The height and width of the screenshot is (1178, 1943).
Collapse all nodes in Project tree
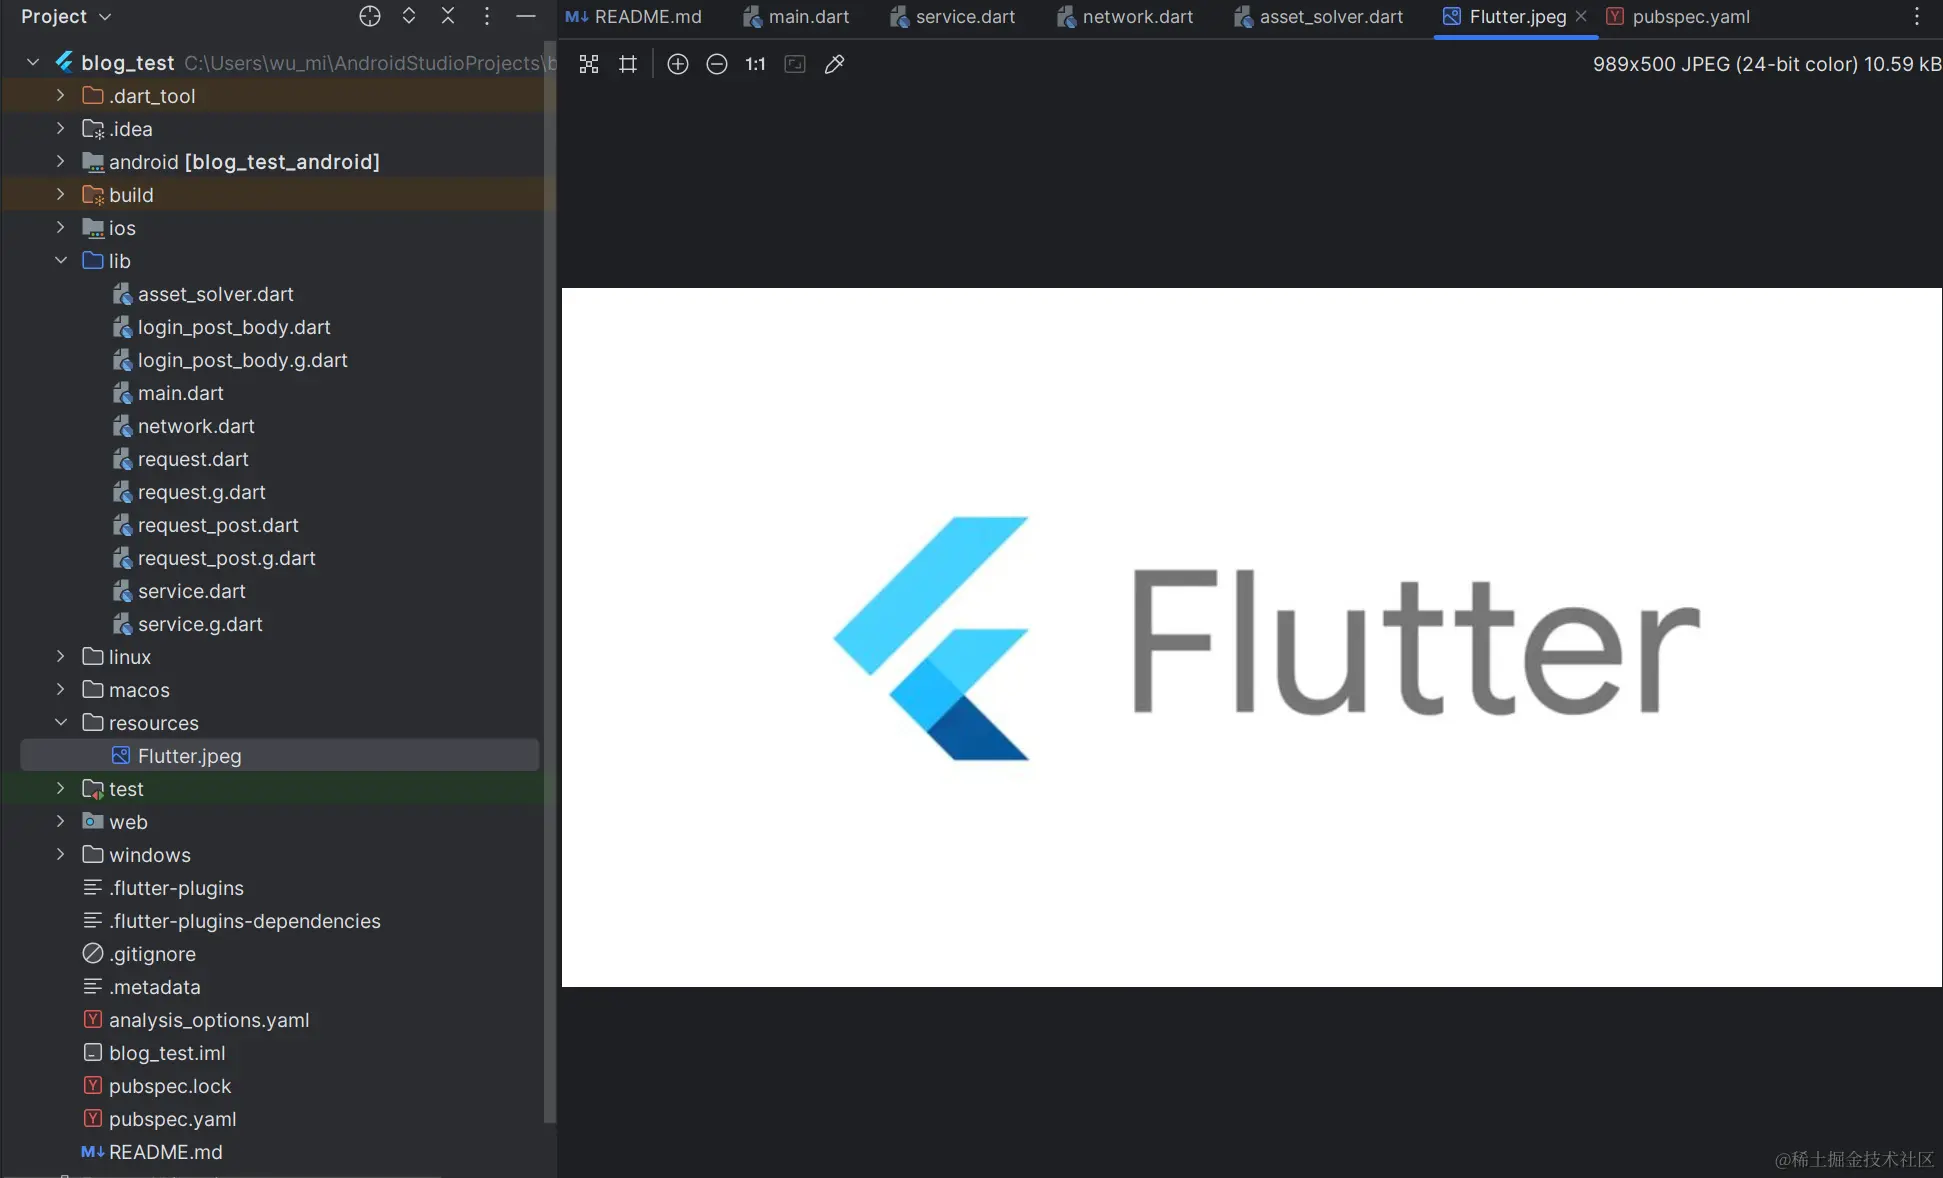447,16
